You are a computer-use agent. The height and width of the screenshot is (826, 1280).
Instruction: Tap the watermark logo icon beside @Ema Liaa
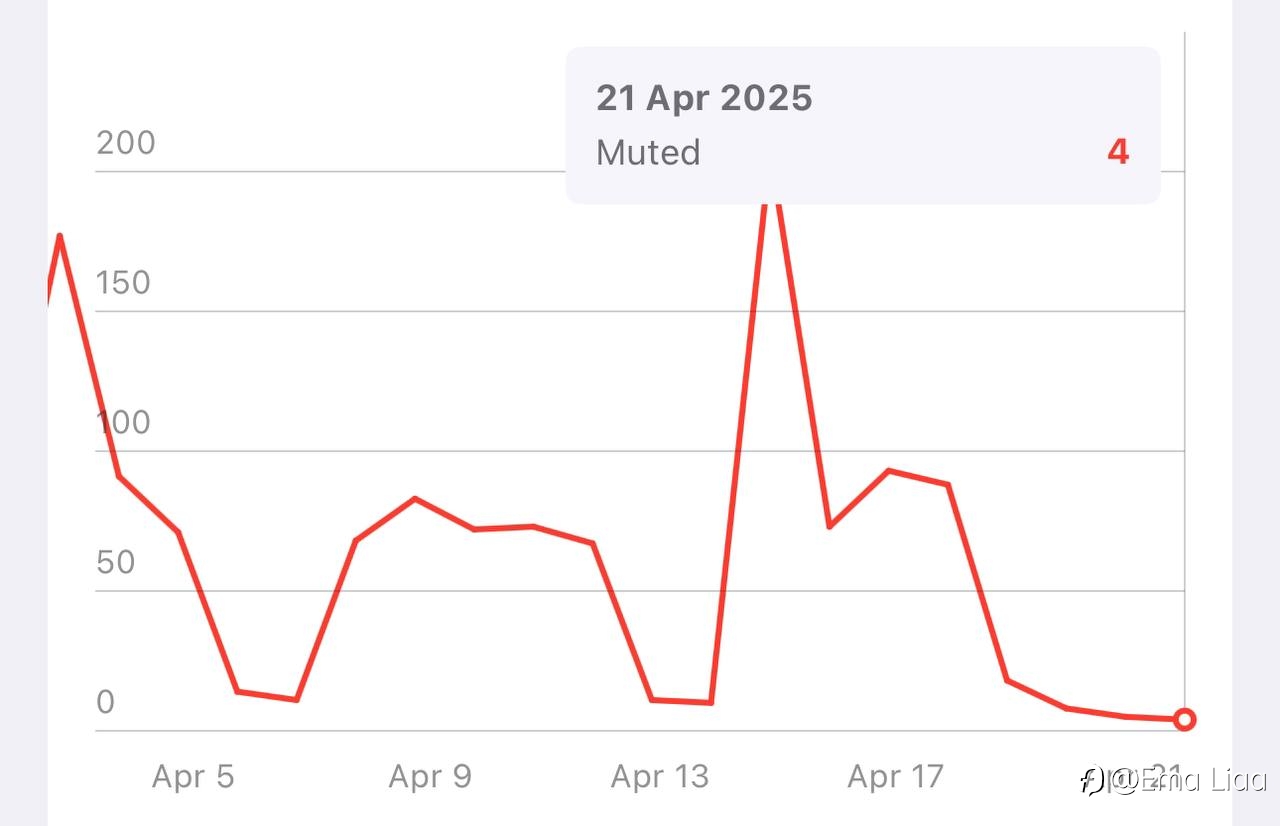point(1092,780)
